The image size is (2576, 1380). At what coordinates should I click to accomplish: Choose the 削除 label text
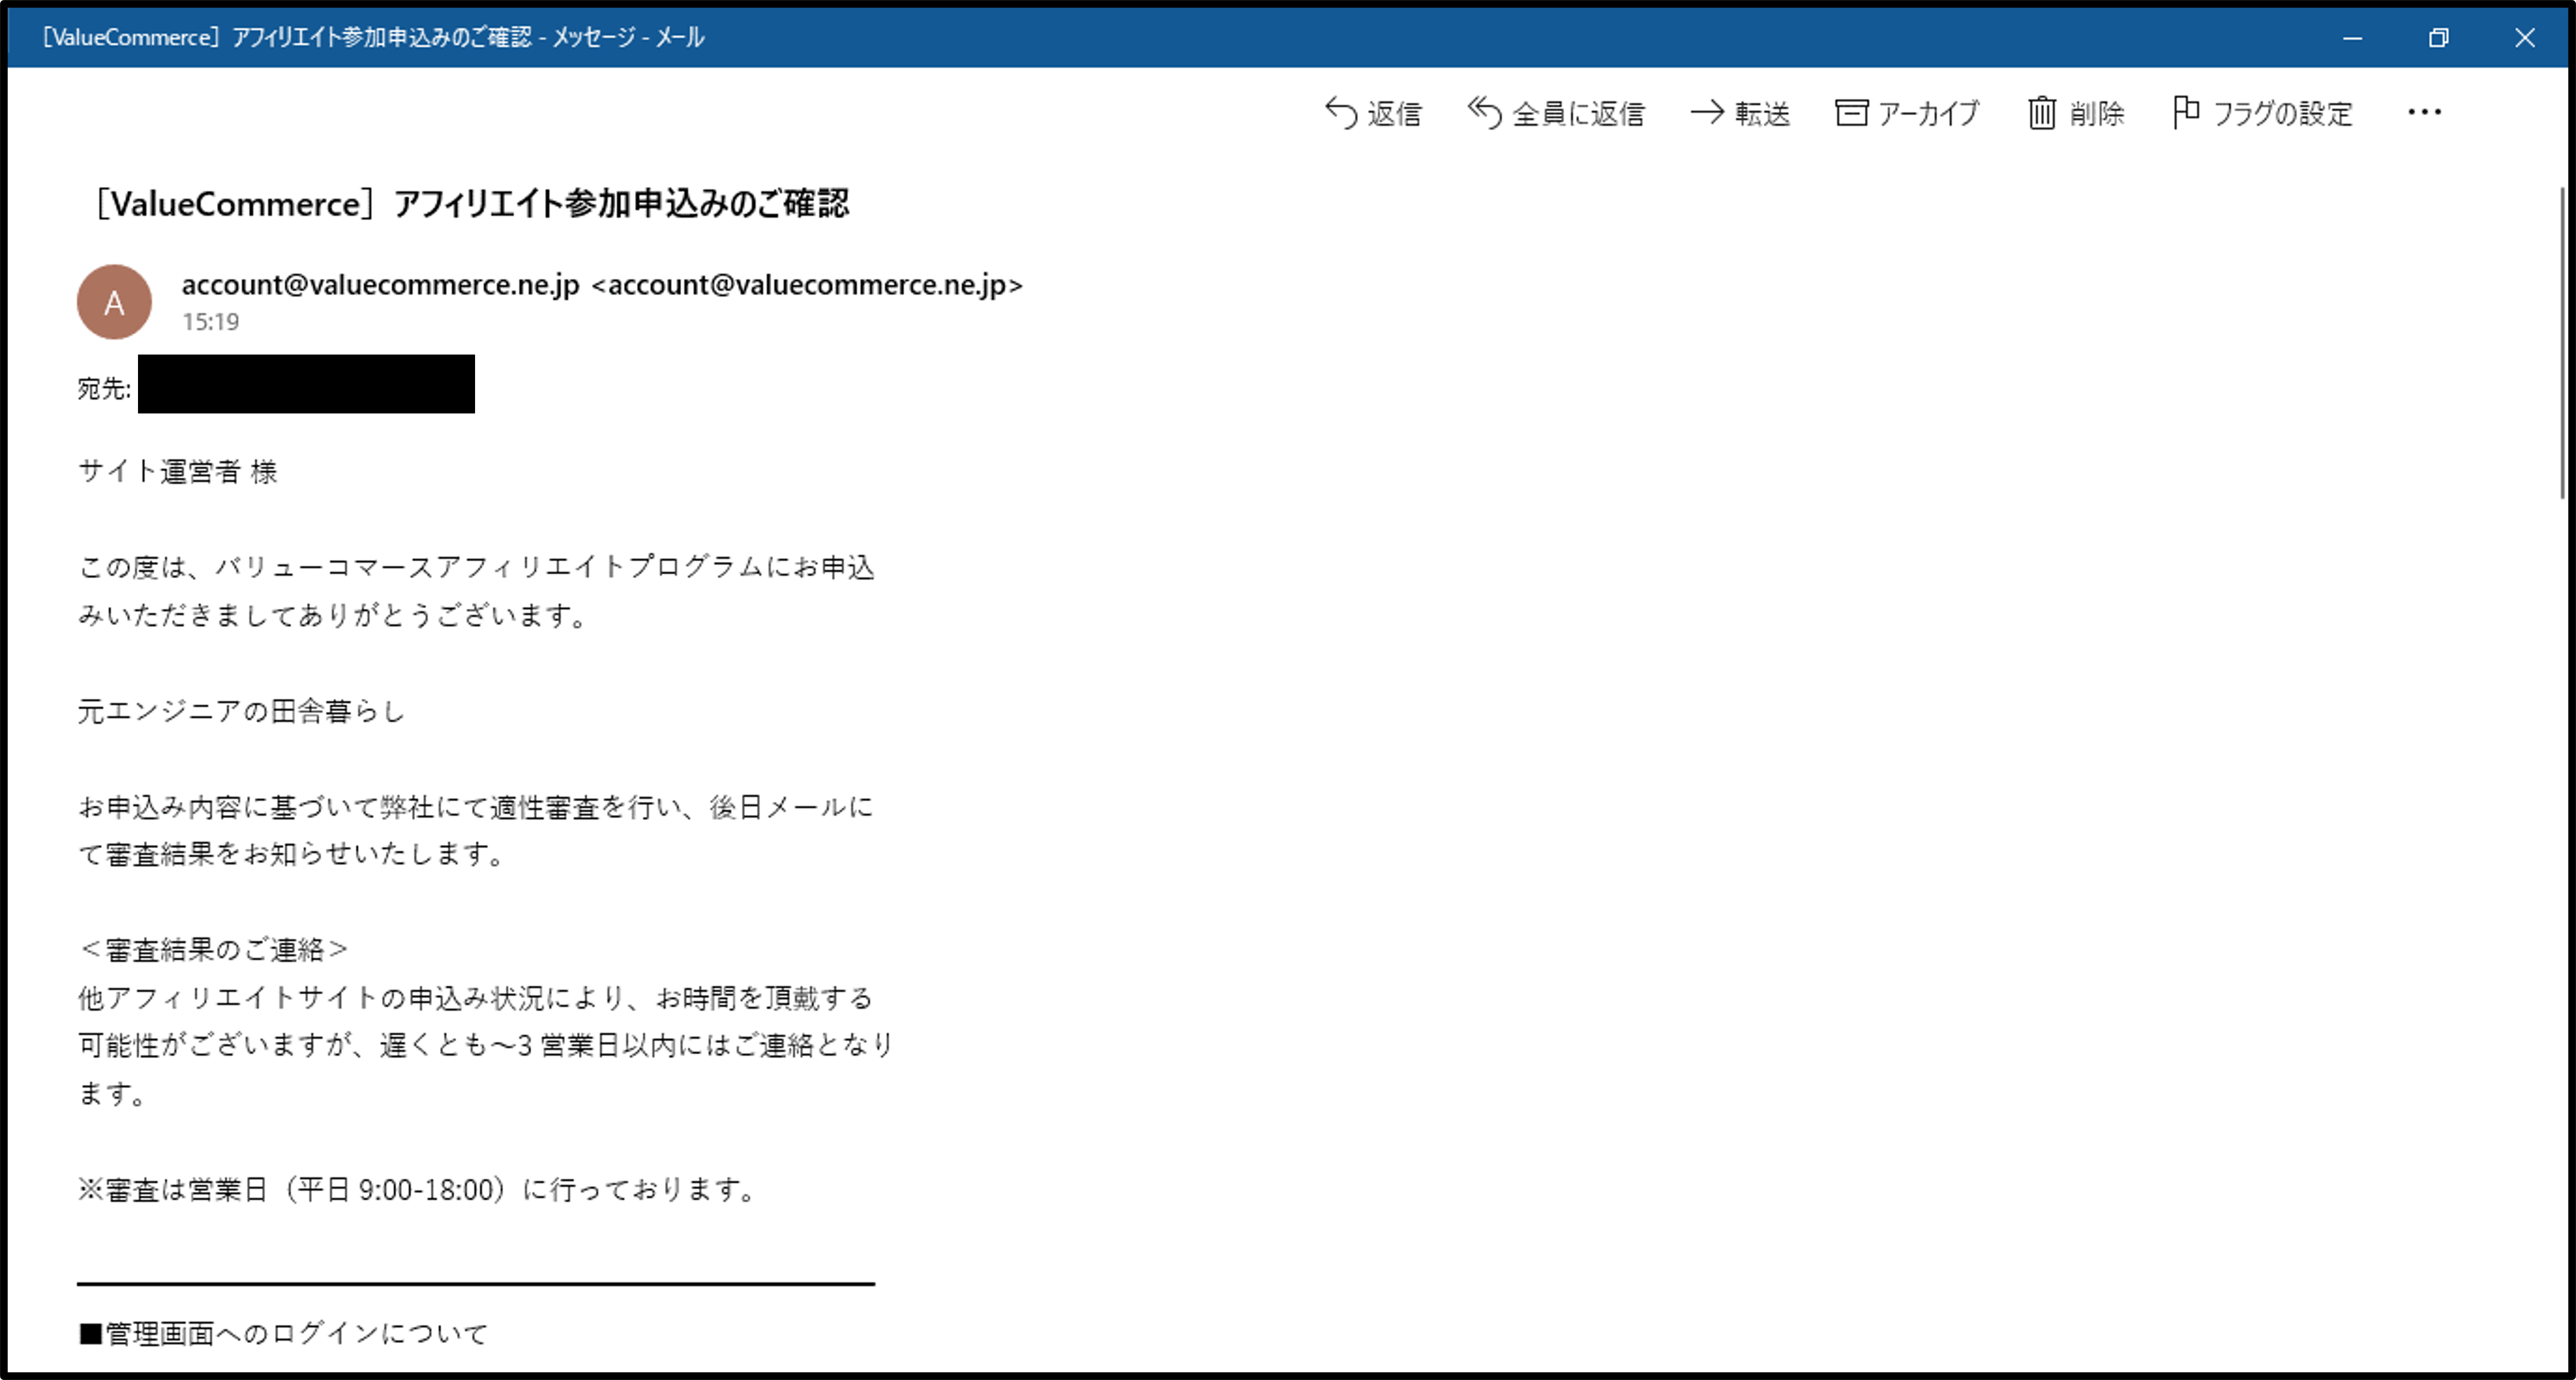point(2097,114)
